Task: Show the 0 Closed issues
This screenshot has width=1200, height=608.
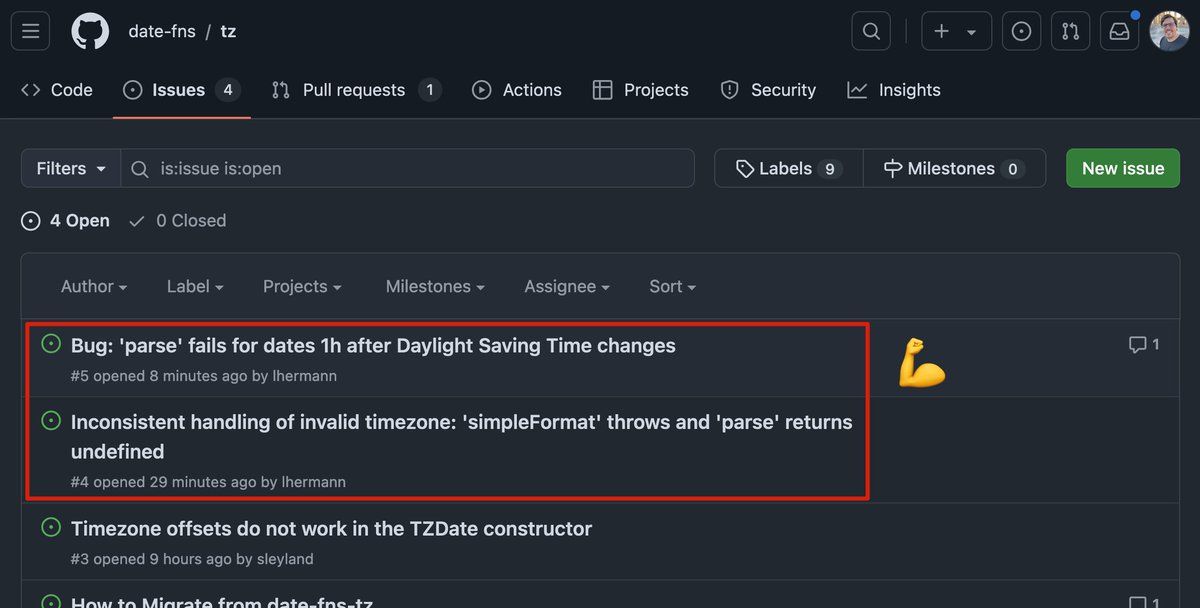Action: [x=178, y=221]
